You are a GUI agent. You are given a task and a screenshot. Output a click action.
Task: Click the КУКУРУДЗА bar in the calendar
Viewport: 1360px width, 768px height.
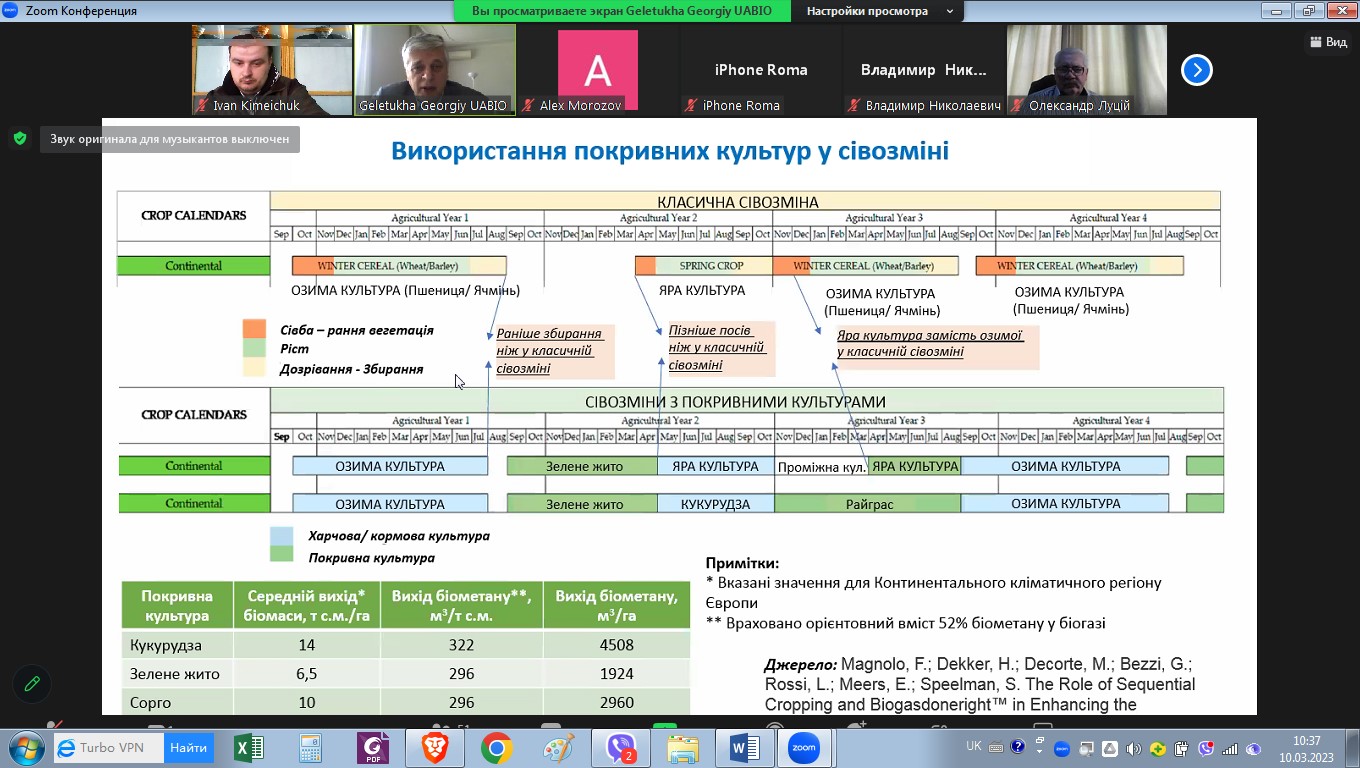[716, 504]
